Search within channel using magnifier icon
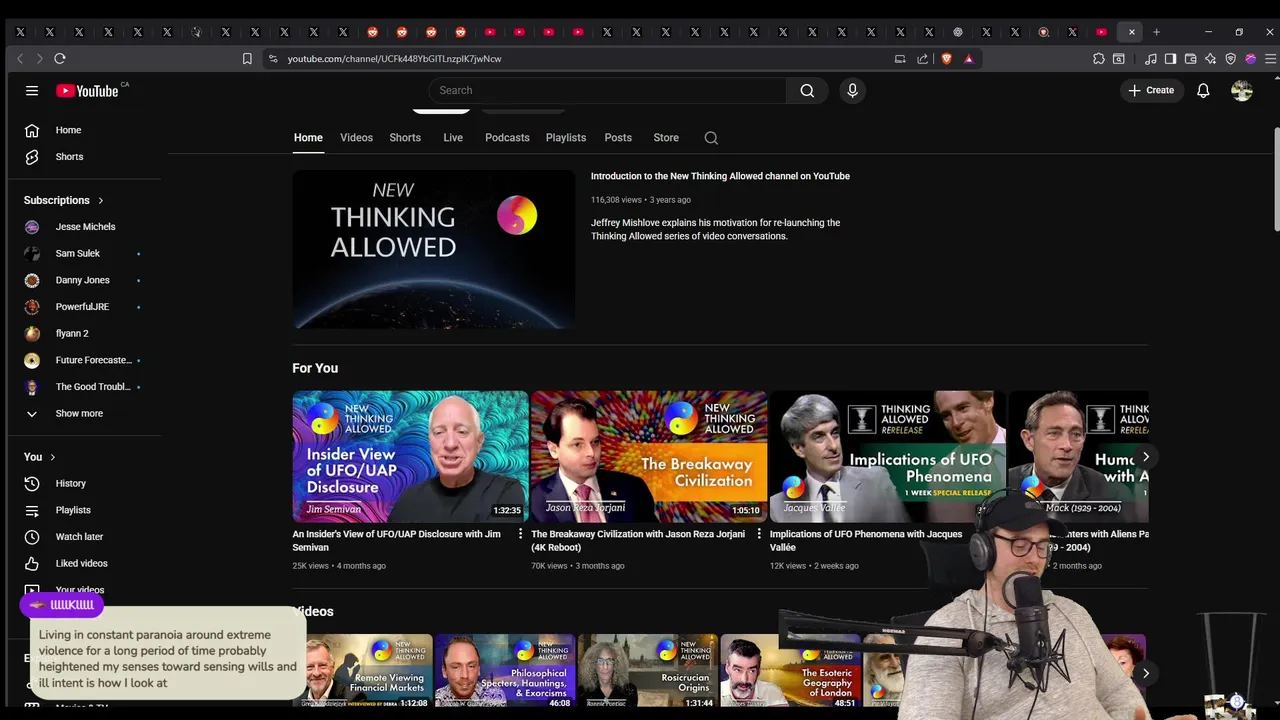 (711, 138)
